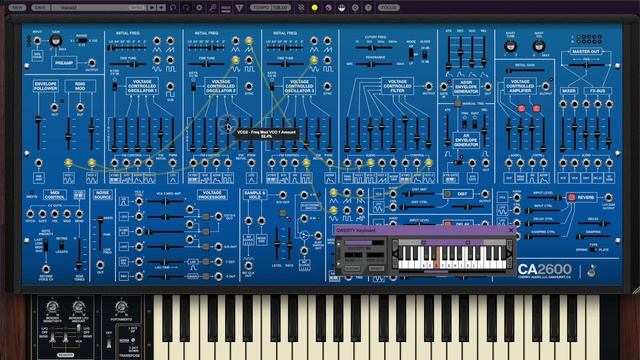The image size is (640, 360).
Task: Click the Portamento knob beside the keyboard
Action: click(121, 307)
